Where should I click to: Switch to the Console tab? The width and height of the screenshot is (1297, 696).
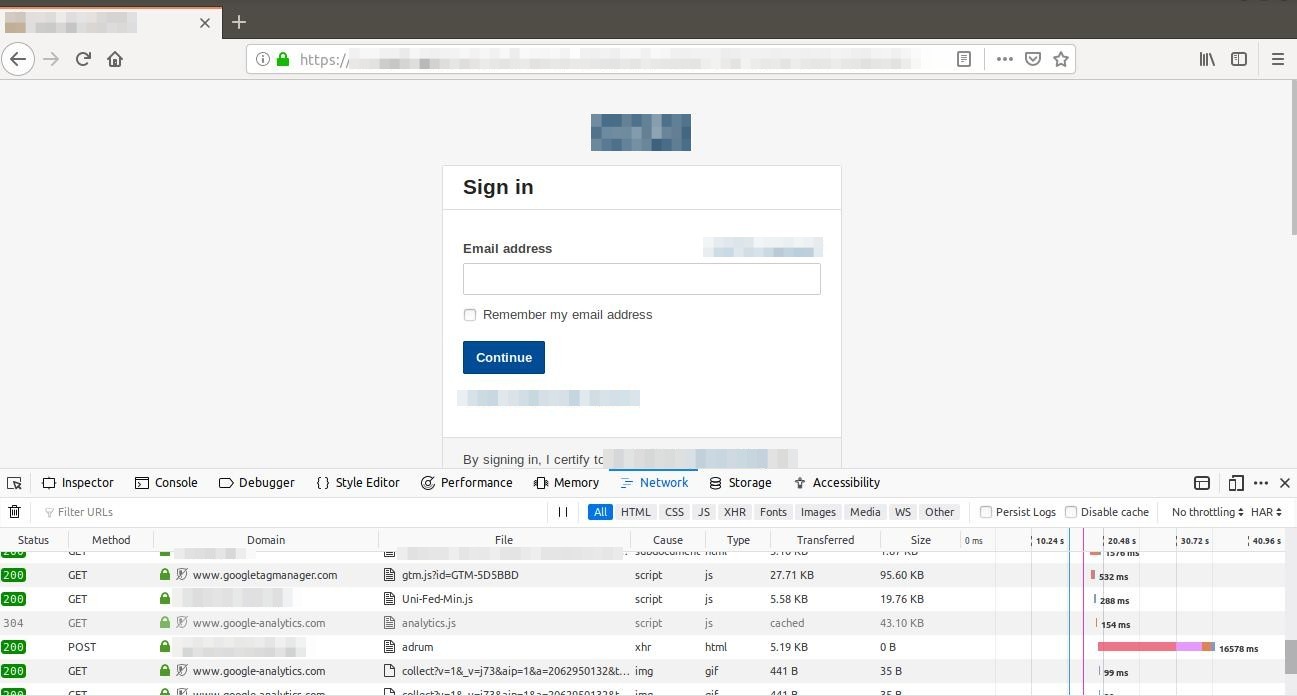coord(166,483)
